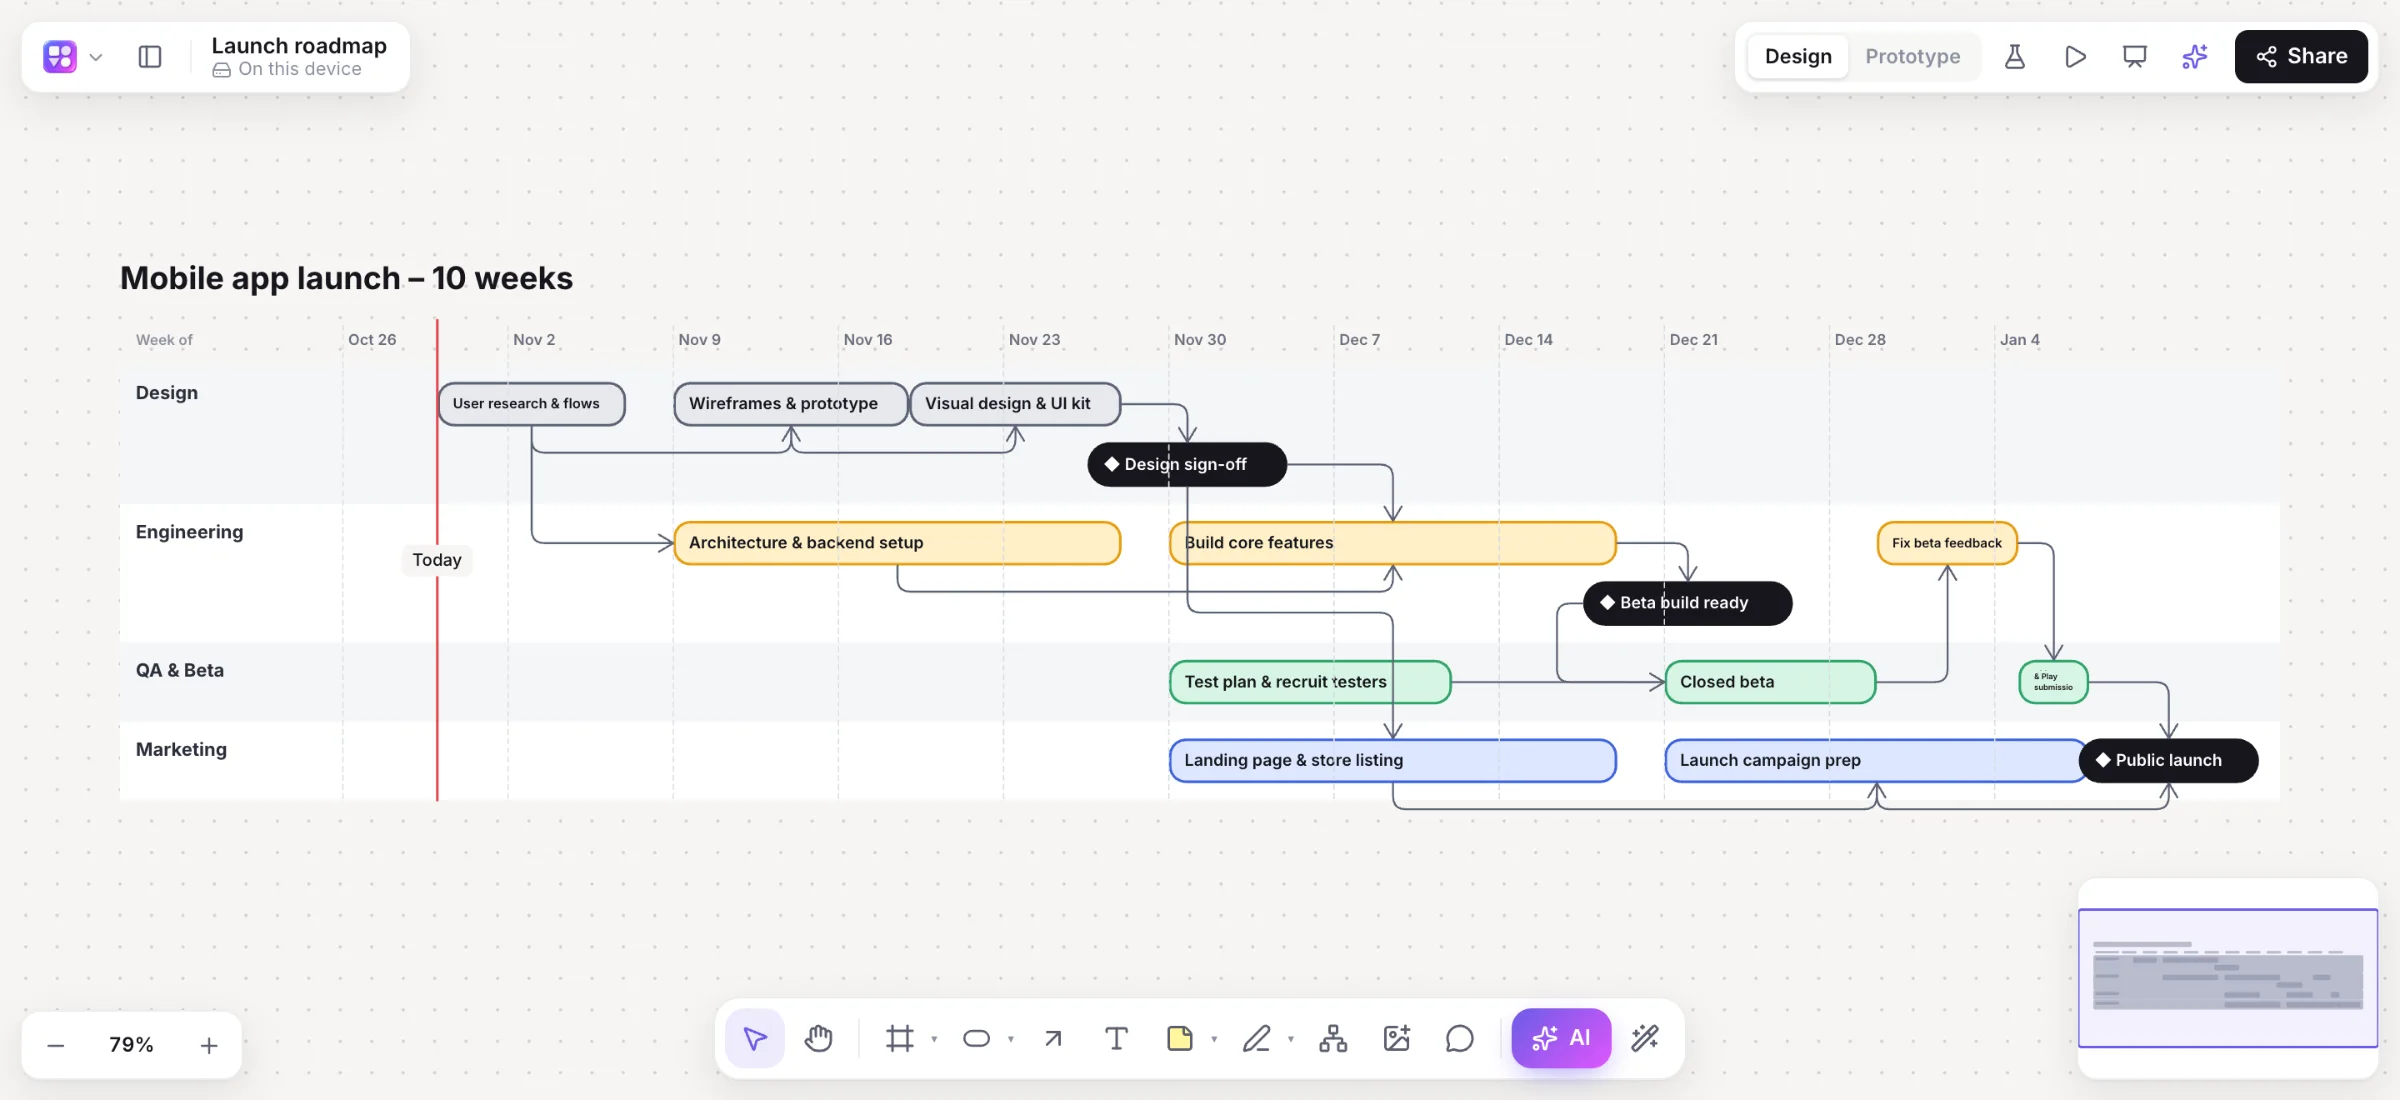Zoom in with the plus button
Screen dimensions: 2400x1100
point(208,1045)
